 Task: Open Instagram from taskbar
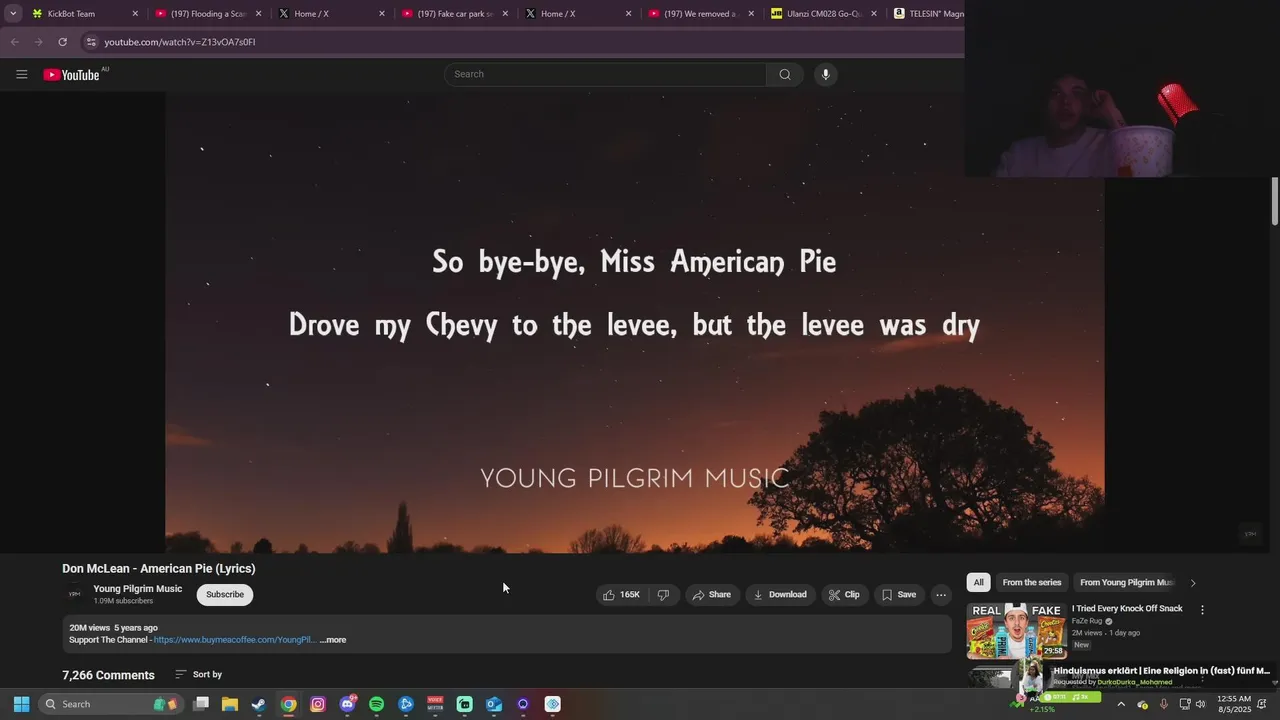pos(318,704)
